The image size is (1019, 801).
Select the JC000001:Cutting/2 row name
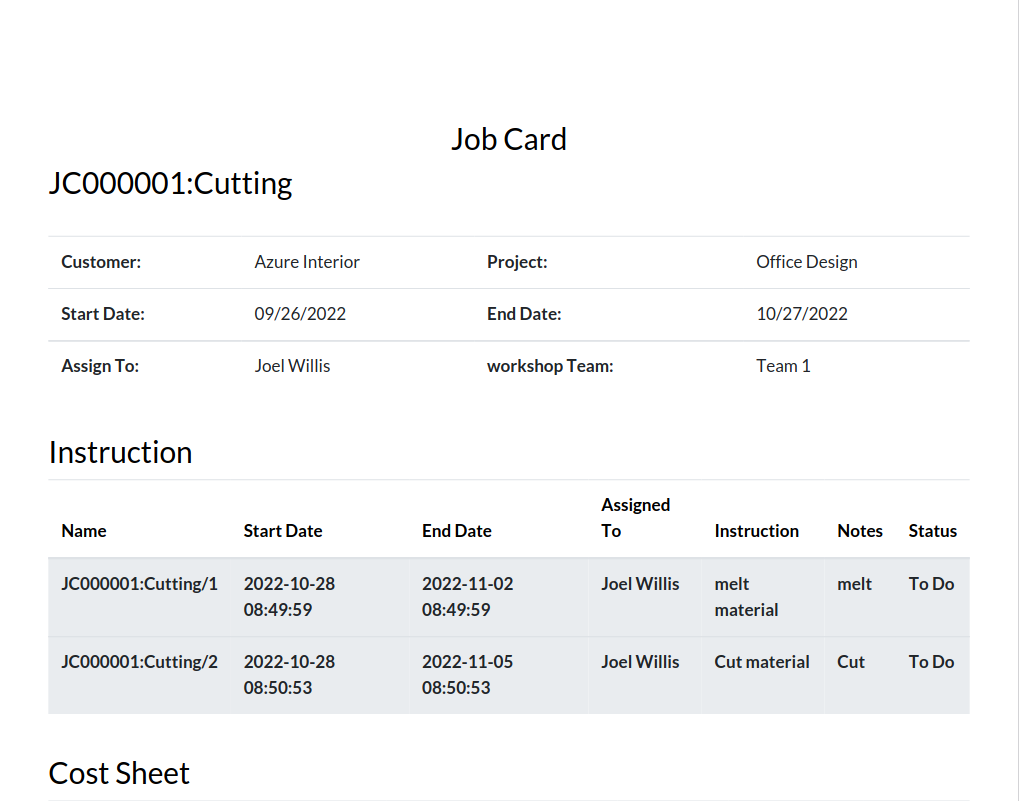(139, 661)
